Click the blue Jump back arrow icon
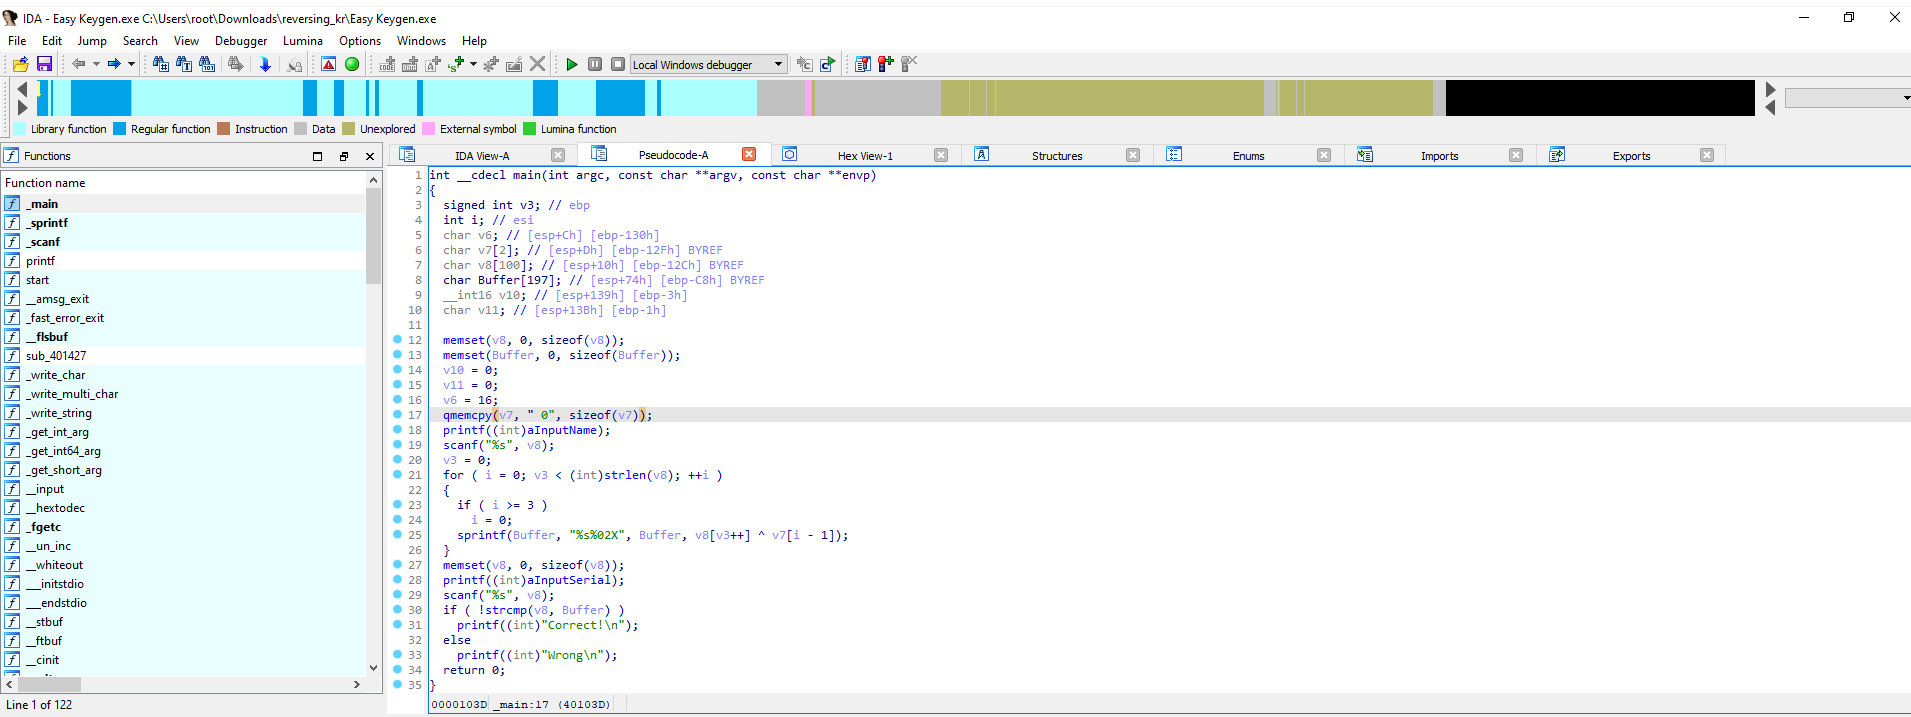The width and height of the screenshot is (1911, 717). coord(78,64)
